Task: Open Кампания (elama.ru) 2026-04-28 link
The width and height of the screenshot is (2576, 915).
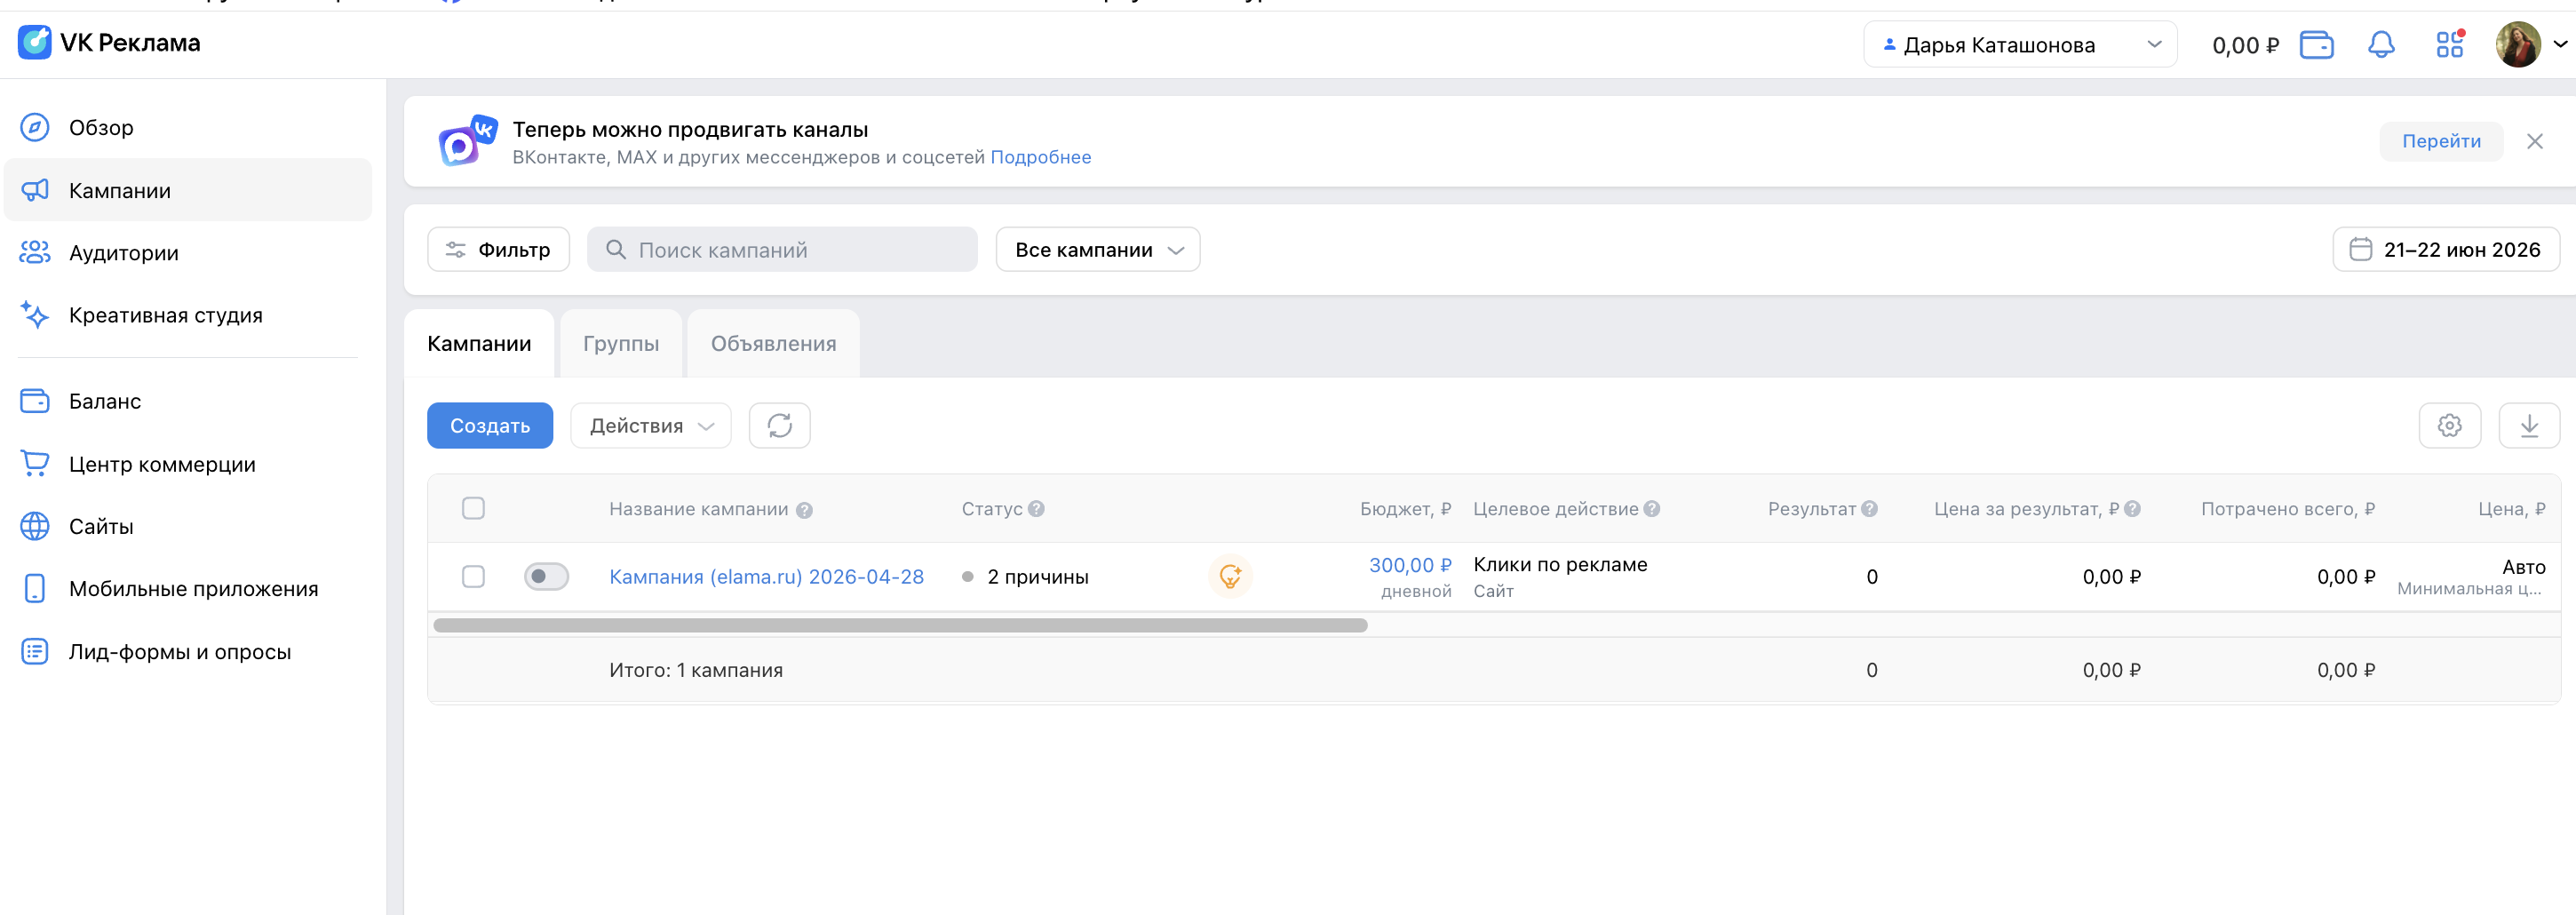Action: tap(766, 577)
